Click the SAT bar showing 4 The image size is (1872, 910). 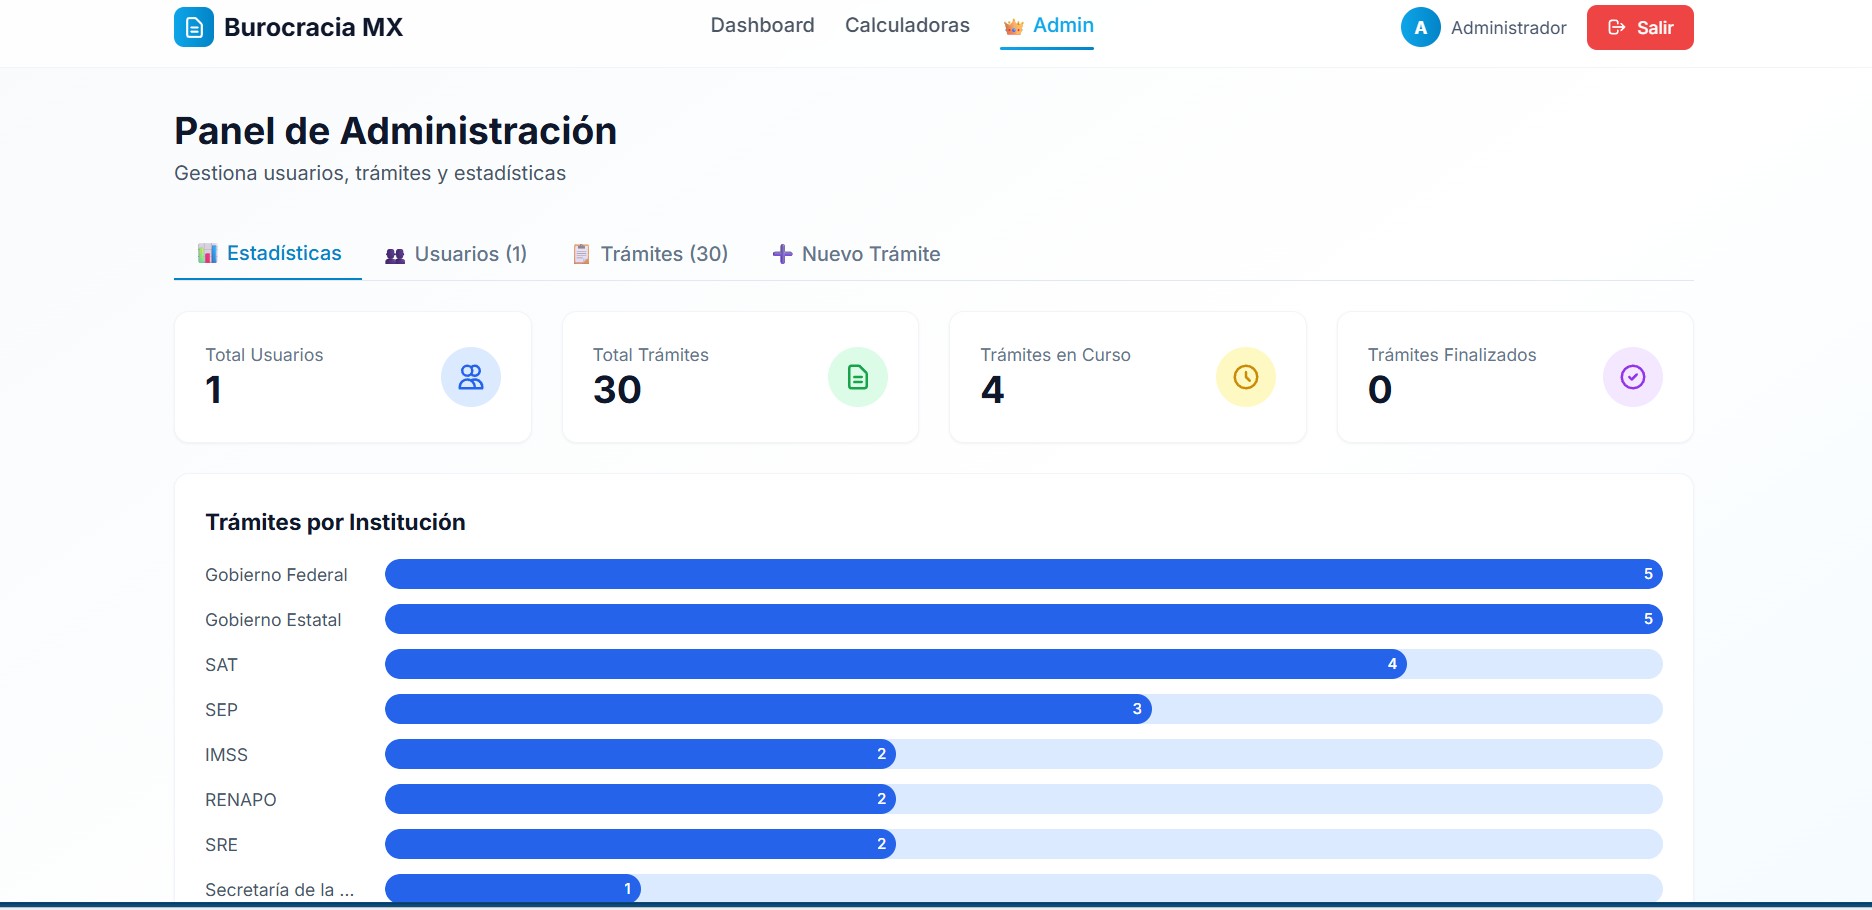(x=896, y=664)
